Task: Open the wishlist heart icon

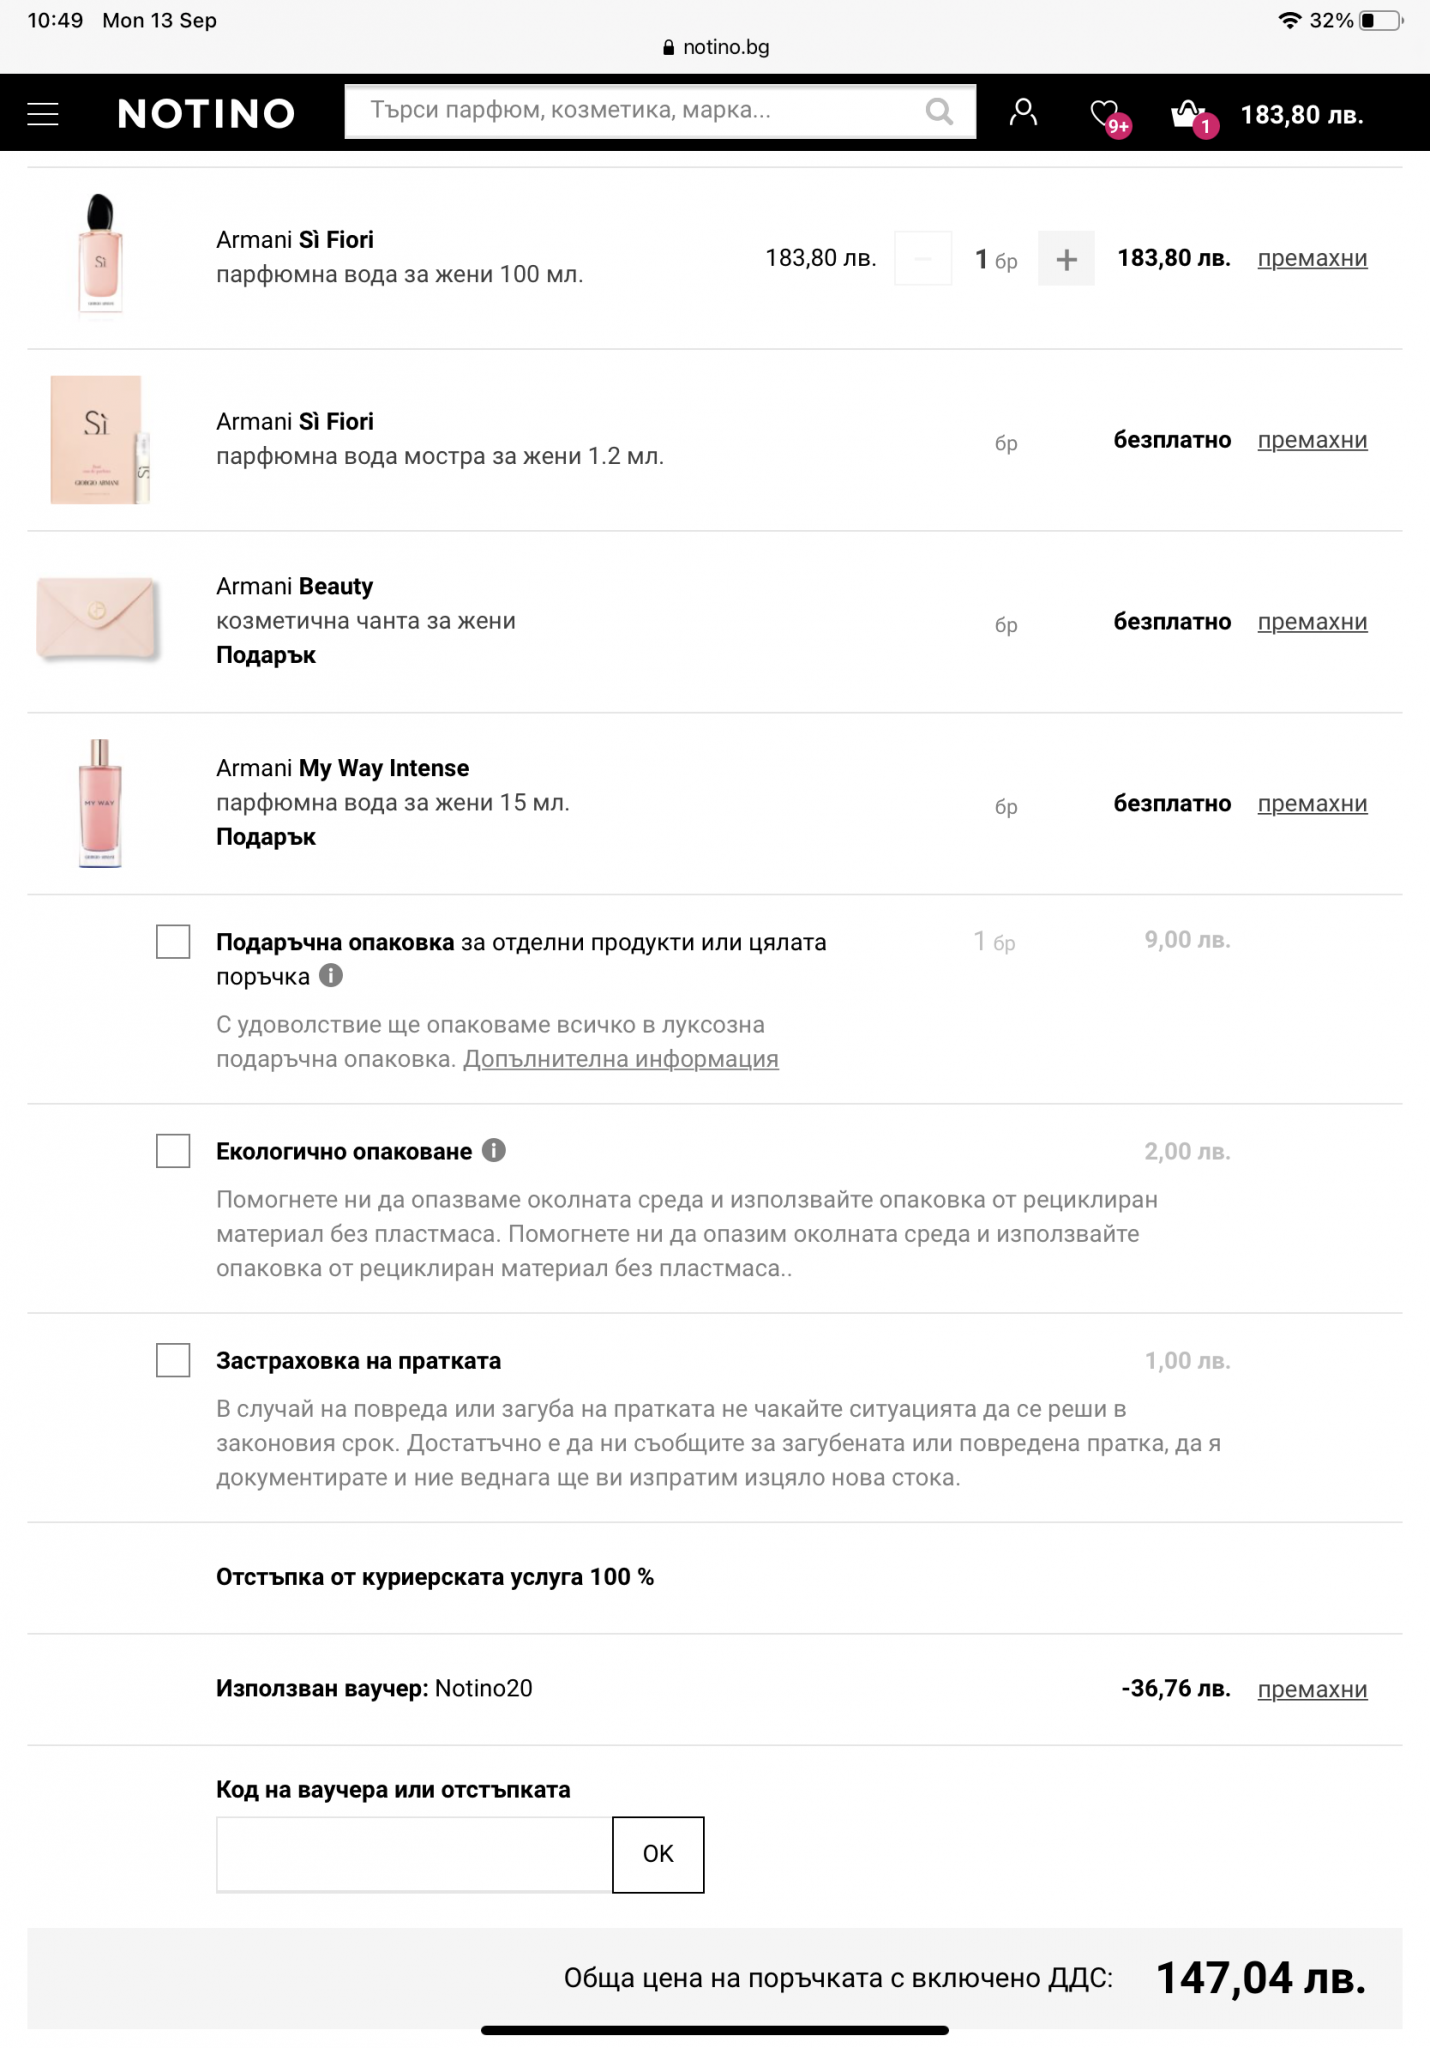Action: pyautogui.click(x=1105, y=114)
